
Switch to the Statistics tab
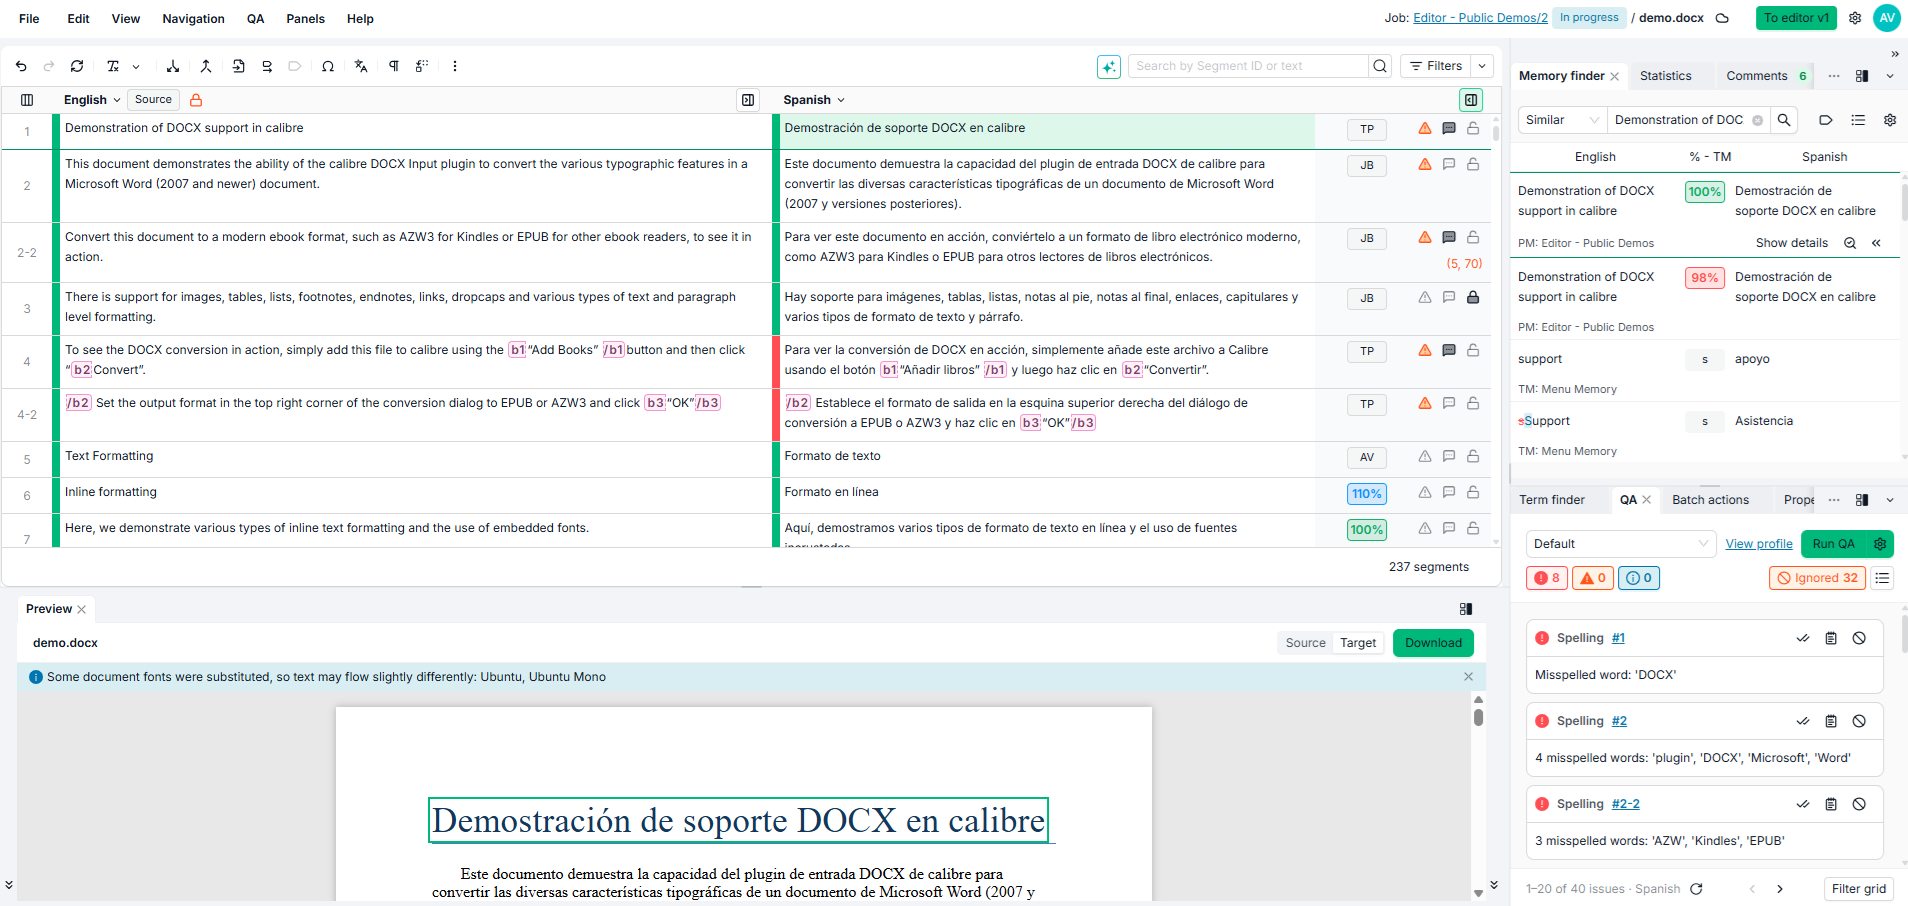(x=1666, y=76)
